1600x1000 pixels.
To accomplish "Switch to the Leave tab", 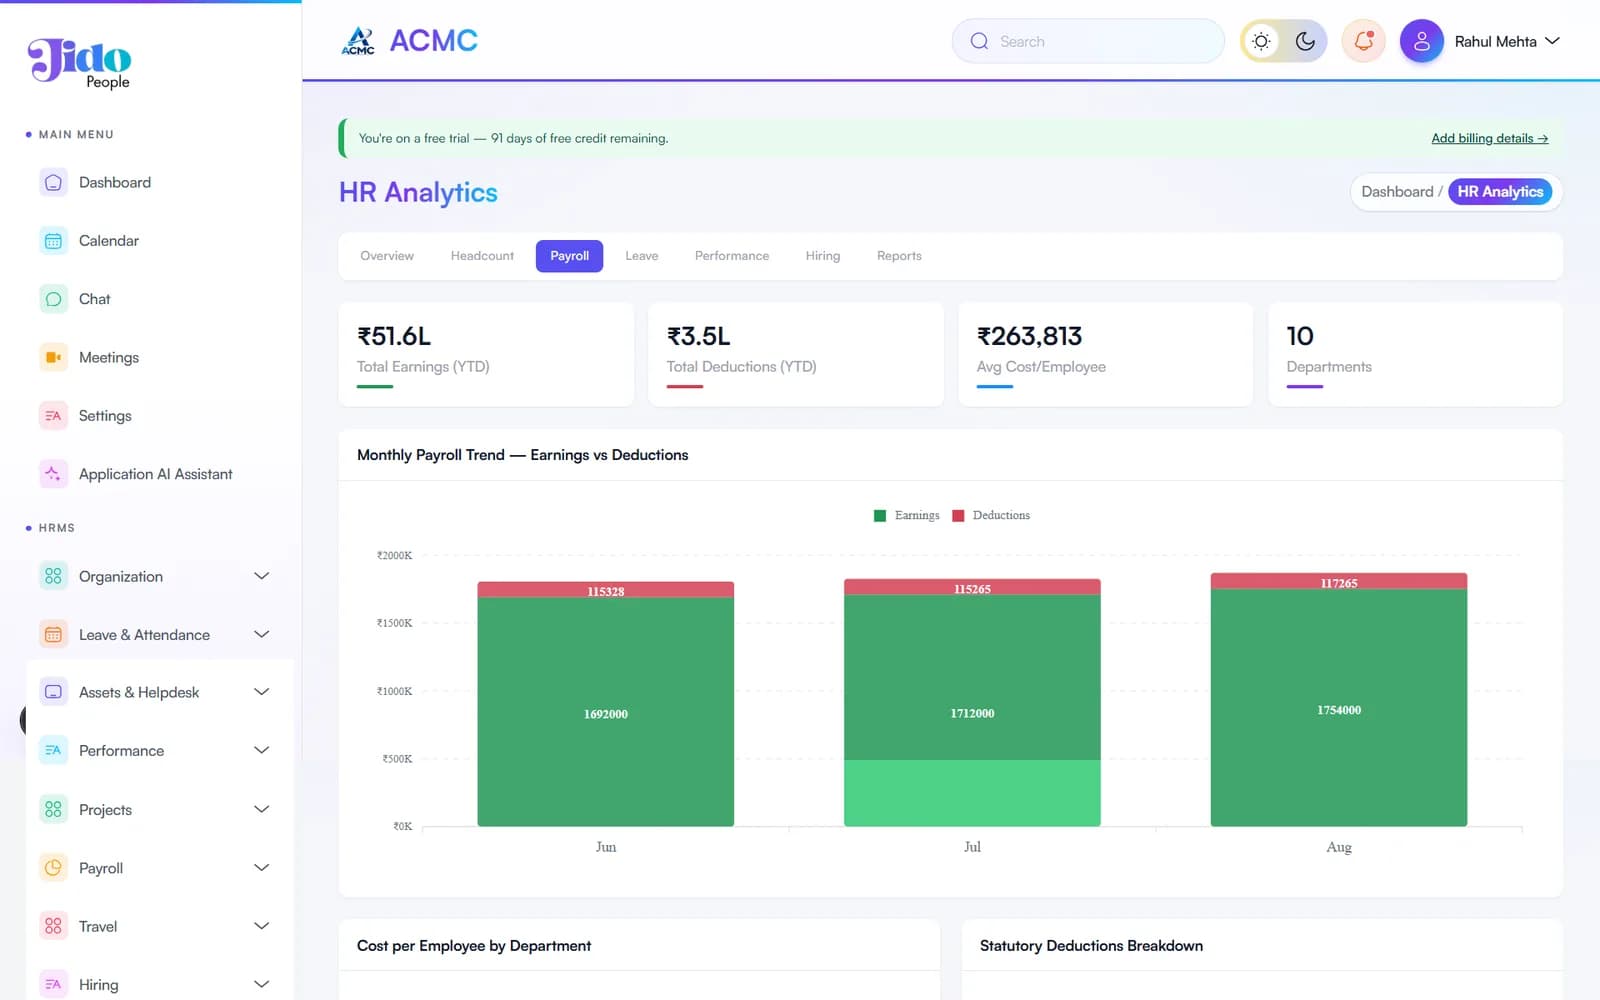I will 642,256.
